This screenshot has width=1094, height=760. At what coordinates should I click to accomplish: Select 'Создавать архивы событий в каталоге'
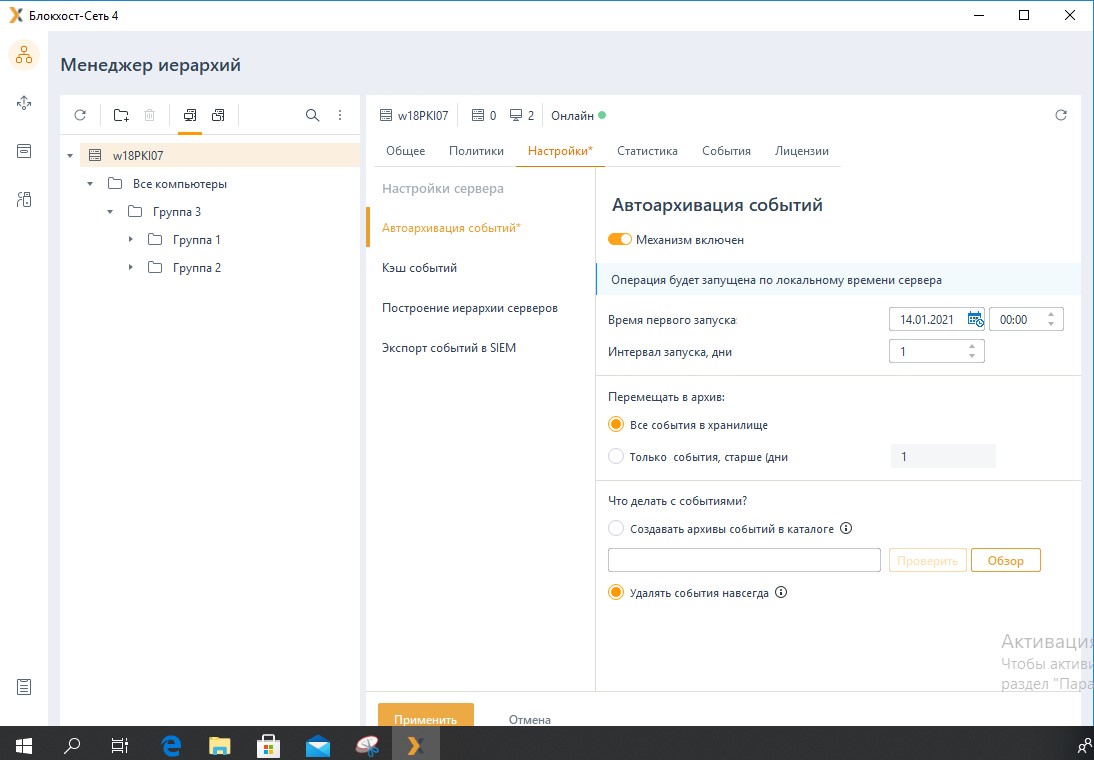615,528
